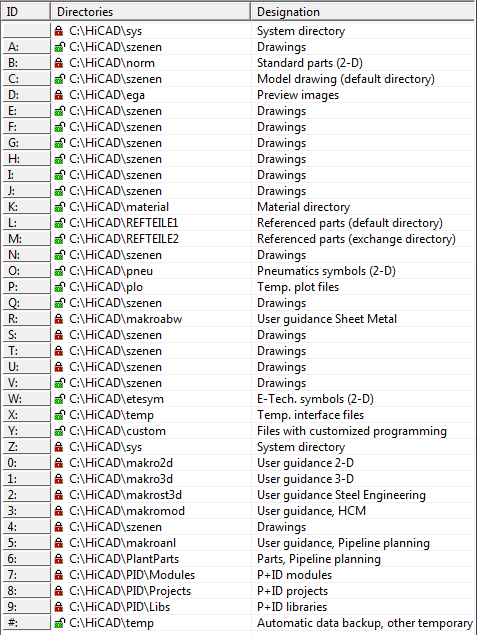
Task: Sort by the Directories column header
Action: click(151, 12)
